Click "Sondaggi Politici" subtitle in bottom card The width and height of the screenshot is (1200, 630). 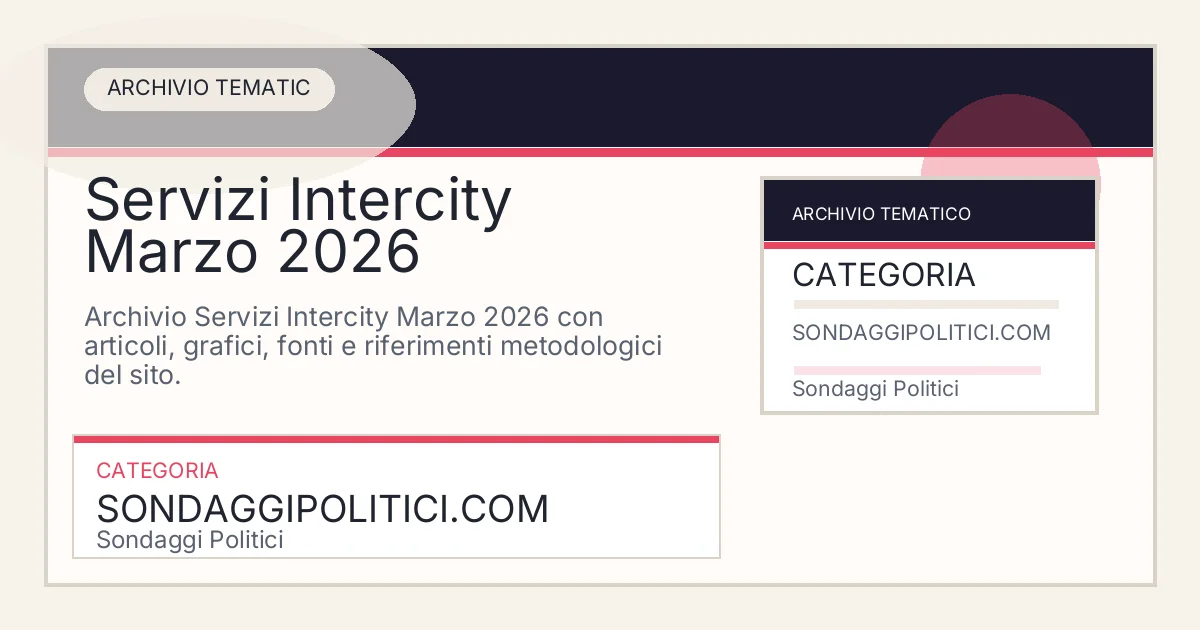(x=190, y=540)
